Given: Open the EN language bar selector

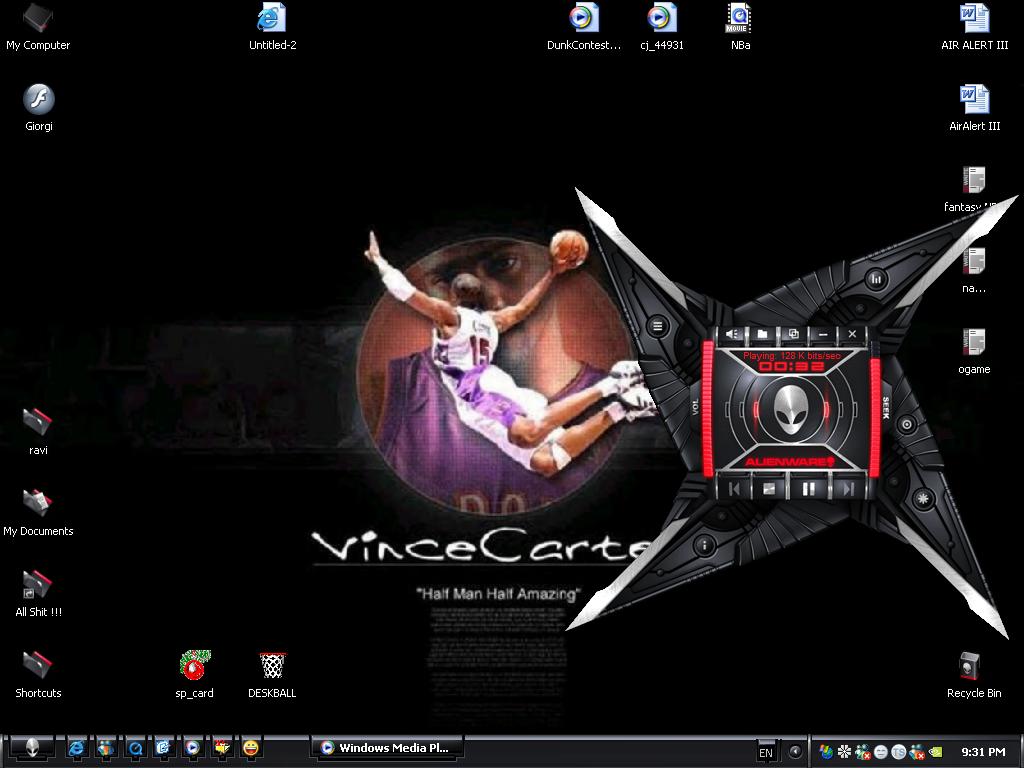Looking at the screenshot, I should point(766,752).
